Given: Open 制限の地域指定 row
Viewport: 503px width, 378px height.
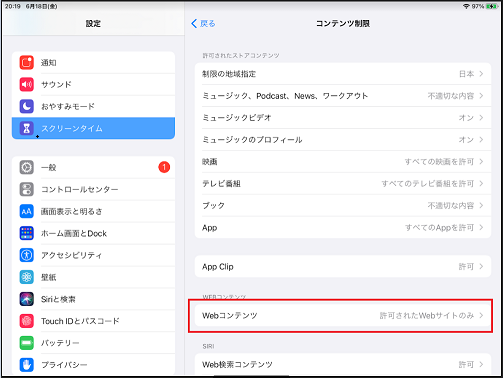Looking at the screenshot, I should point(343,74).
